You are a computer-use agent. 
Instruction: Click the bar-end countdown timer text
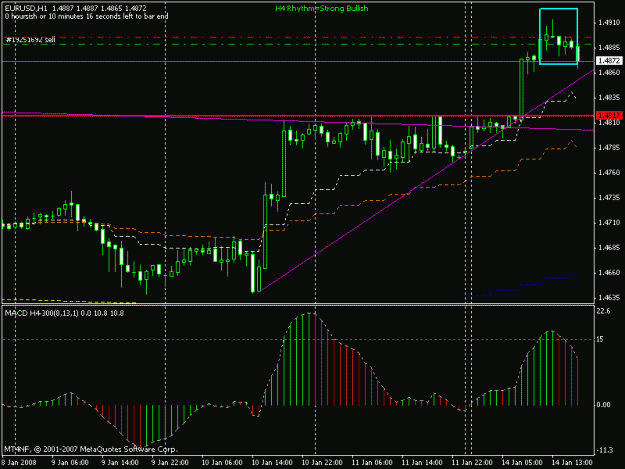[86, 17]
